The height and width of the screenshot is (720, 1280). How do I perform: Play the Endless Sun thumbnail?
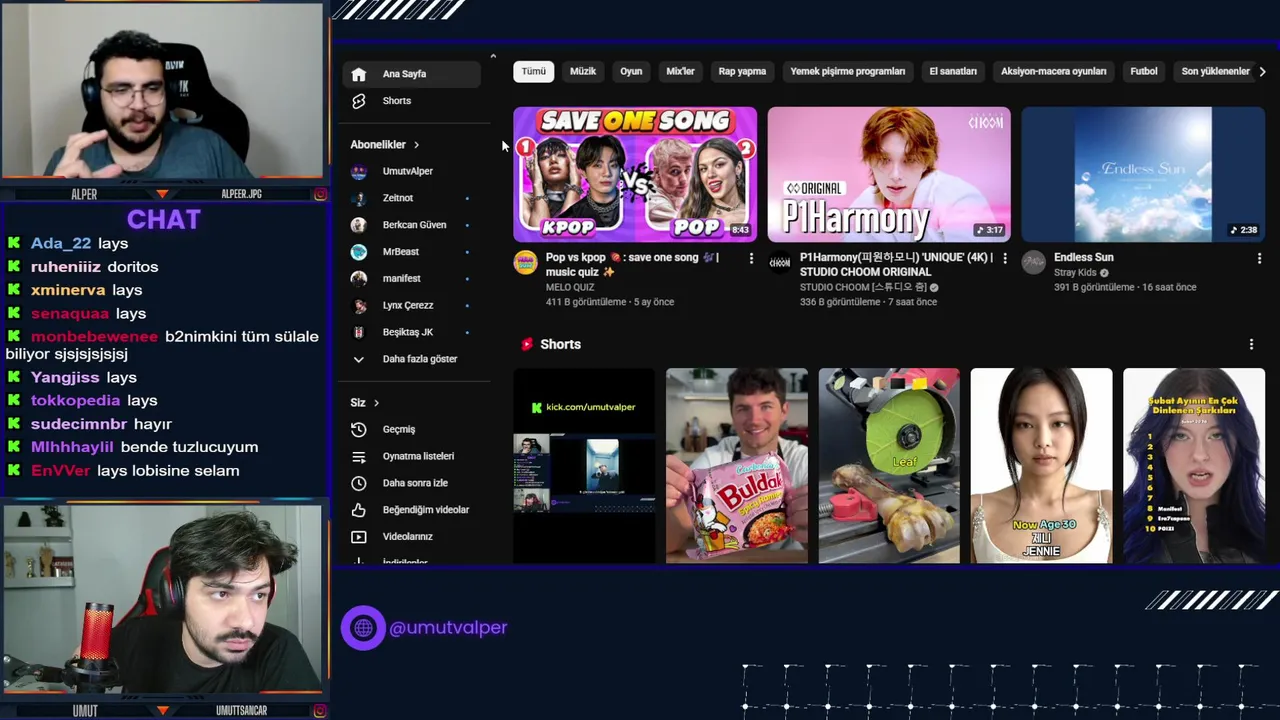(x=1143, y=174)
